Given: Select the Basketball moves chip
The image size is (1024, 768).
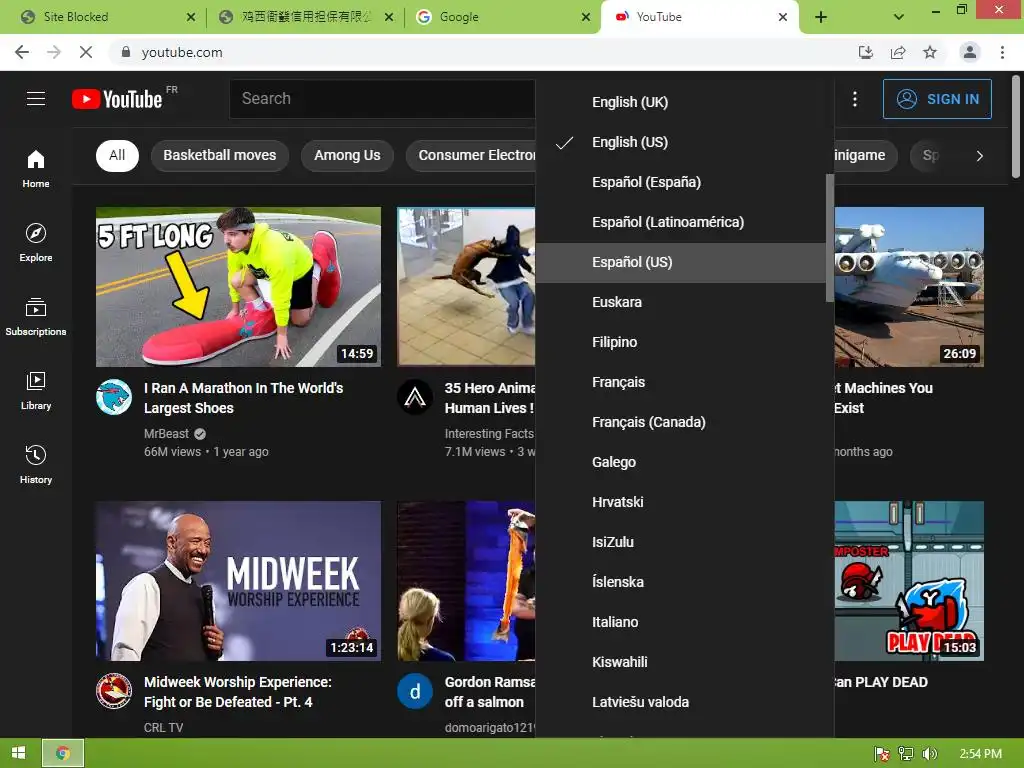Looking at the screenshot, I should pos(219,155).
